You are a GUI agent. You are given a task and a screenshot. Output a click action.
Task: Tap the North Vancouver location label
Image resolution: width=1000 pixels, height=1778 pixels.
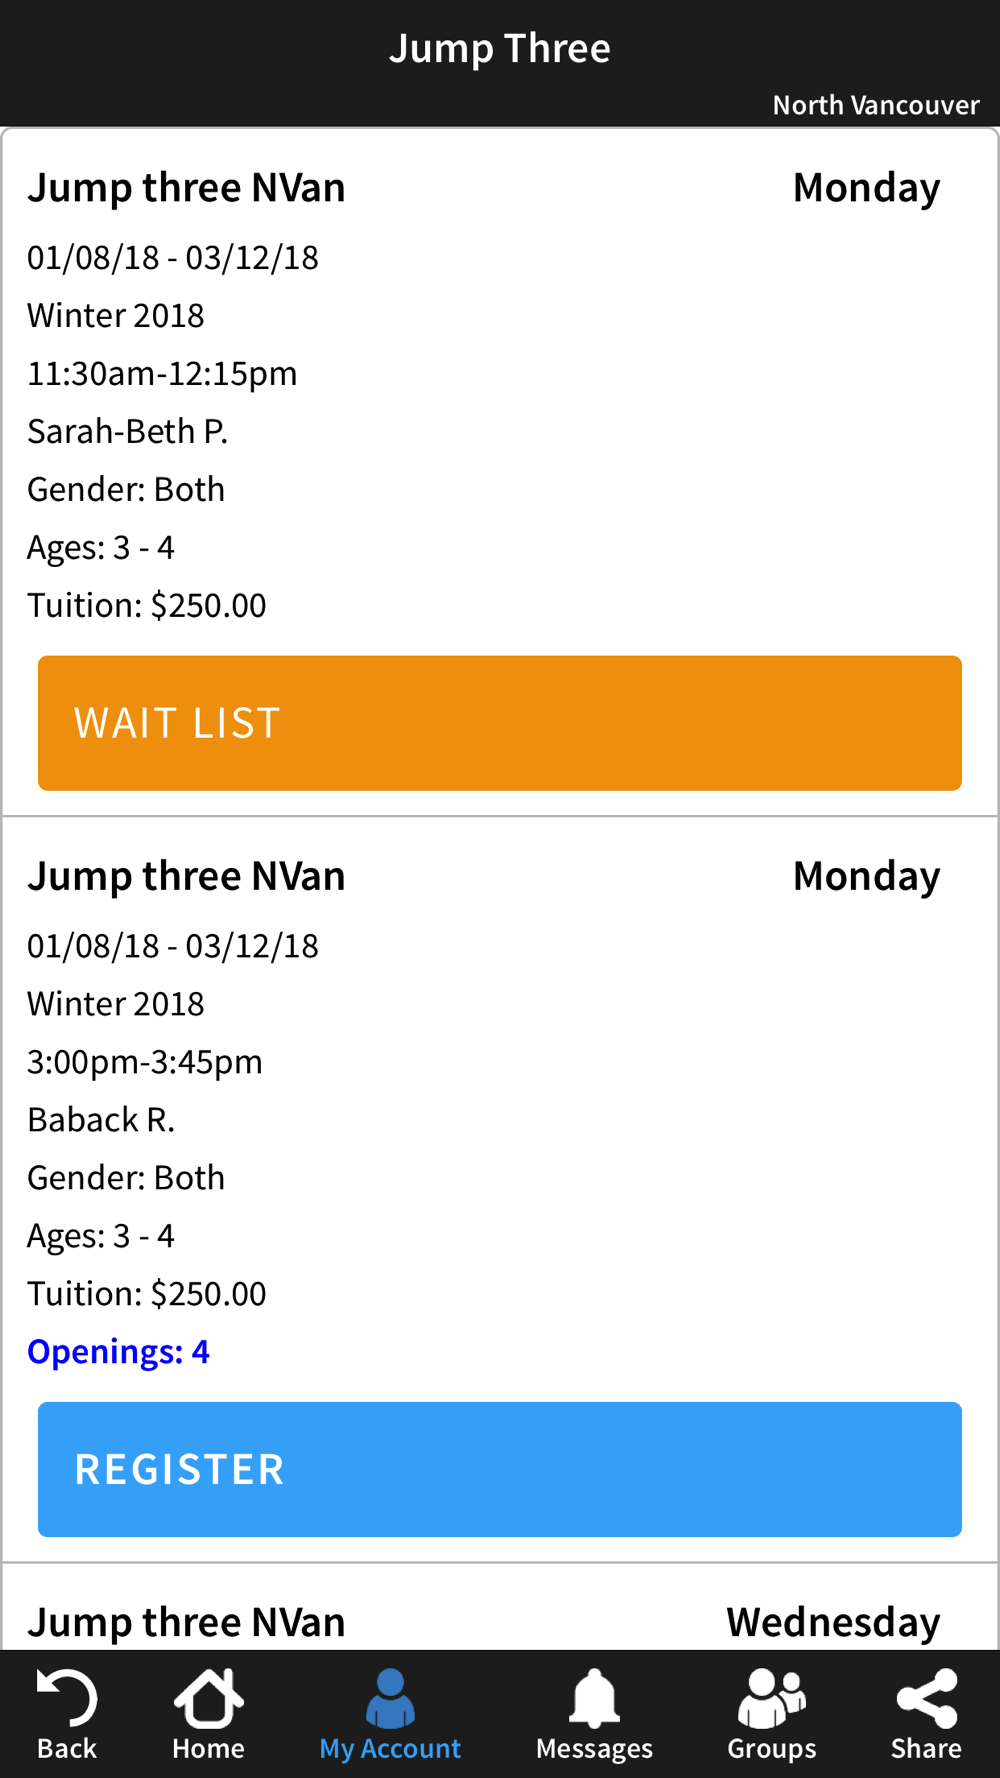[876, 105]
